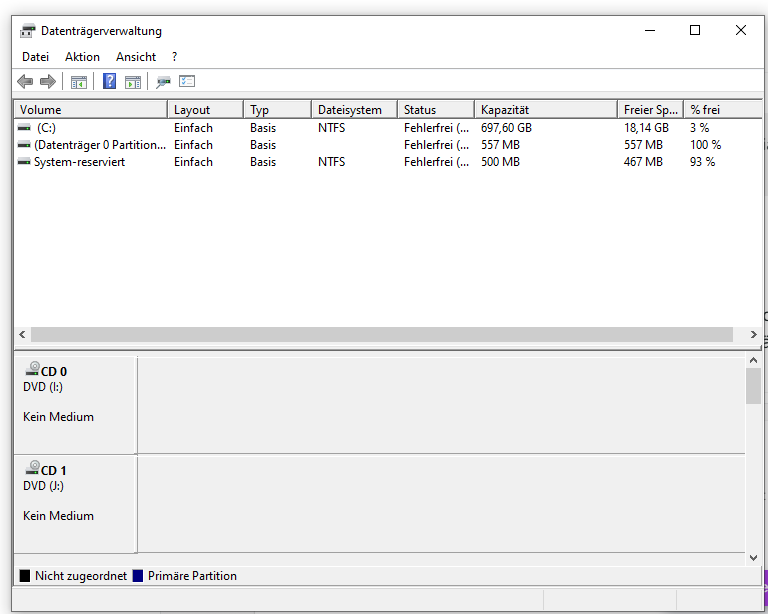Select the (Datenträger 0 Partition... volume row
Viewport: 768px width, 614px height.
[388, 145]
